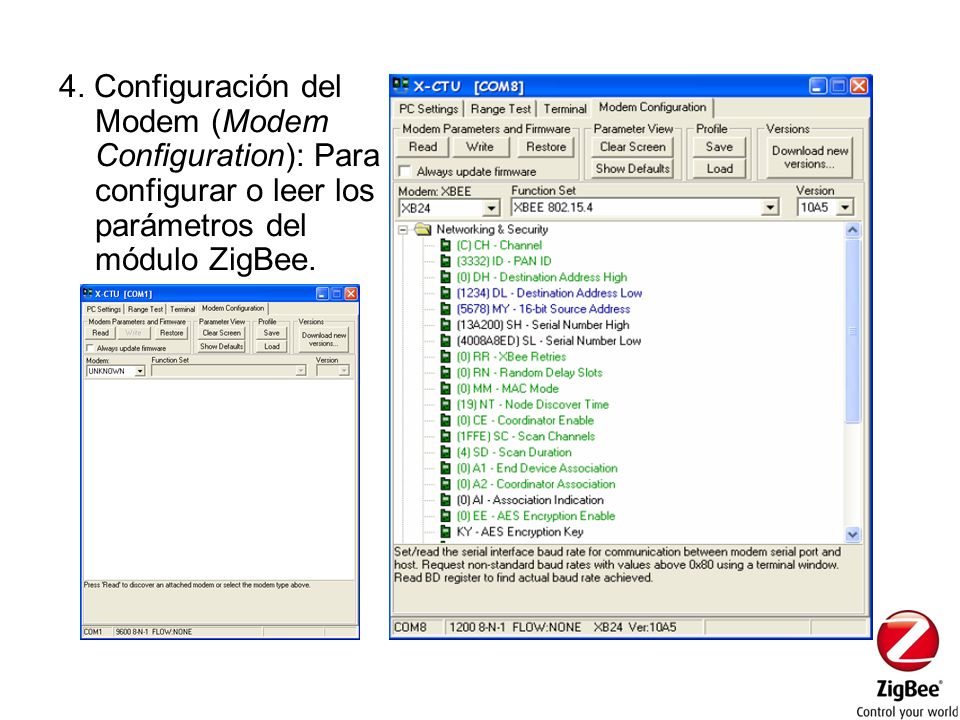This screenshot has width=960, height=720.
Task: Switch to PC Settings tab in COM1 window
Action: (103, 309)
